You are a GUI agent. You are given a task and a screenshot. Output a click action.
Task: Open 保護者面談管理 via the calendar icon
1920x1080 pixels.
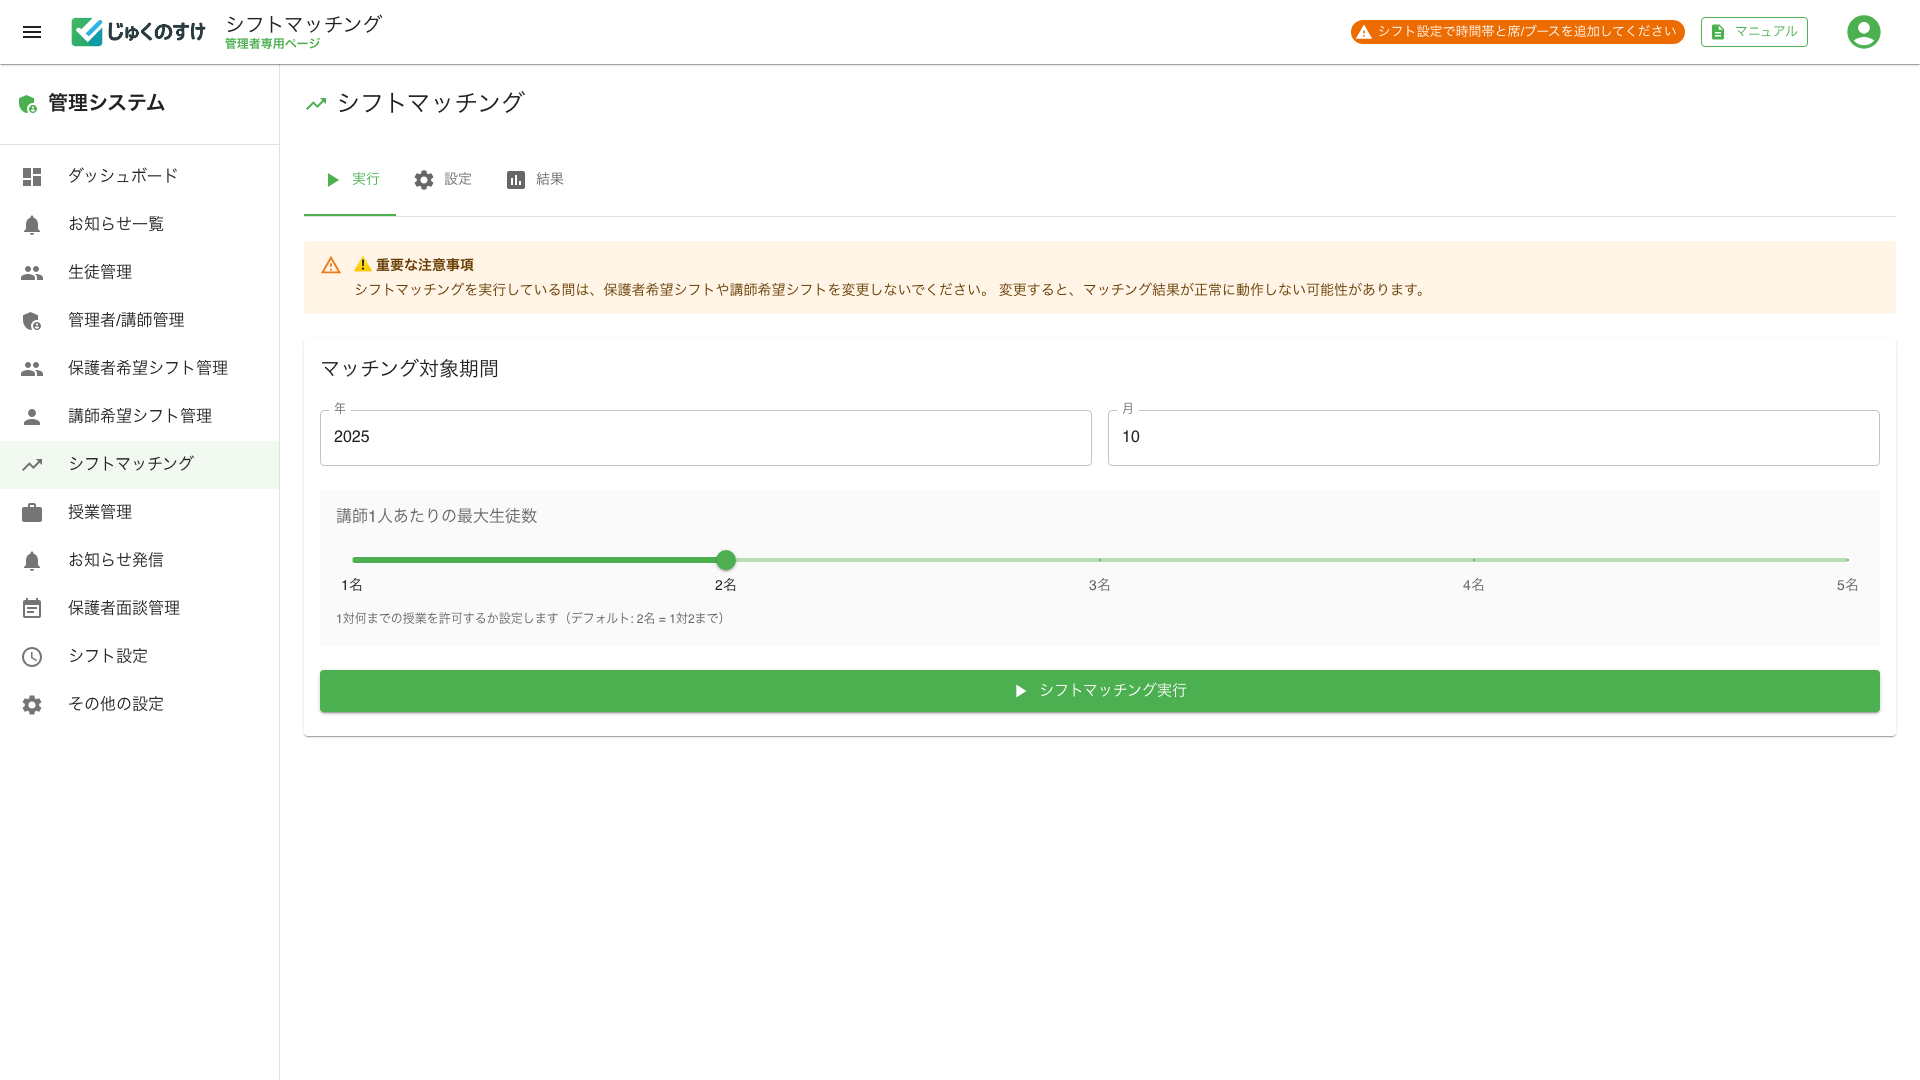[32, 608]
